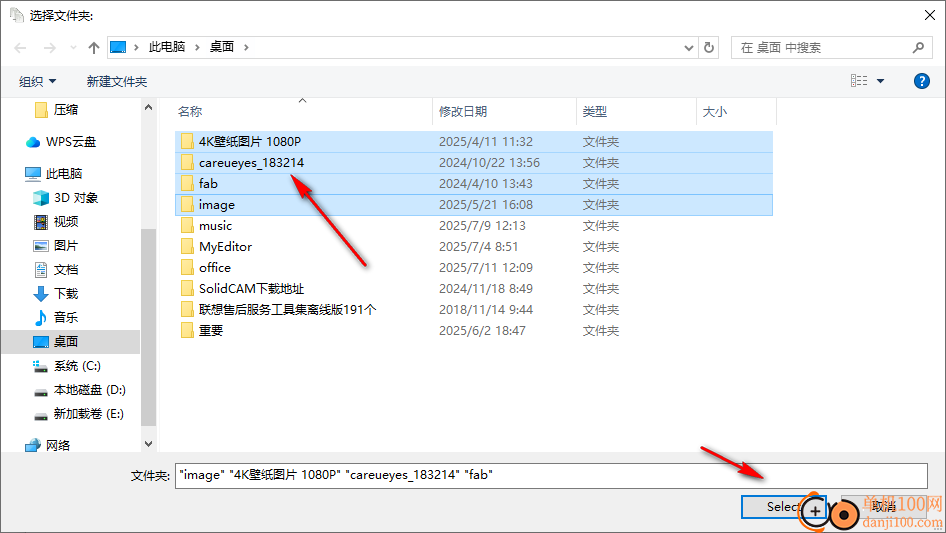Image resolution: width=946 pixels, height=533 pixels.
Task: Refresh the current folder view
Action: pos(709,47)
